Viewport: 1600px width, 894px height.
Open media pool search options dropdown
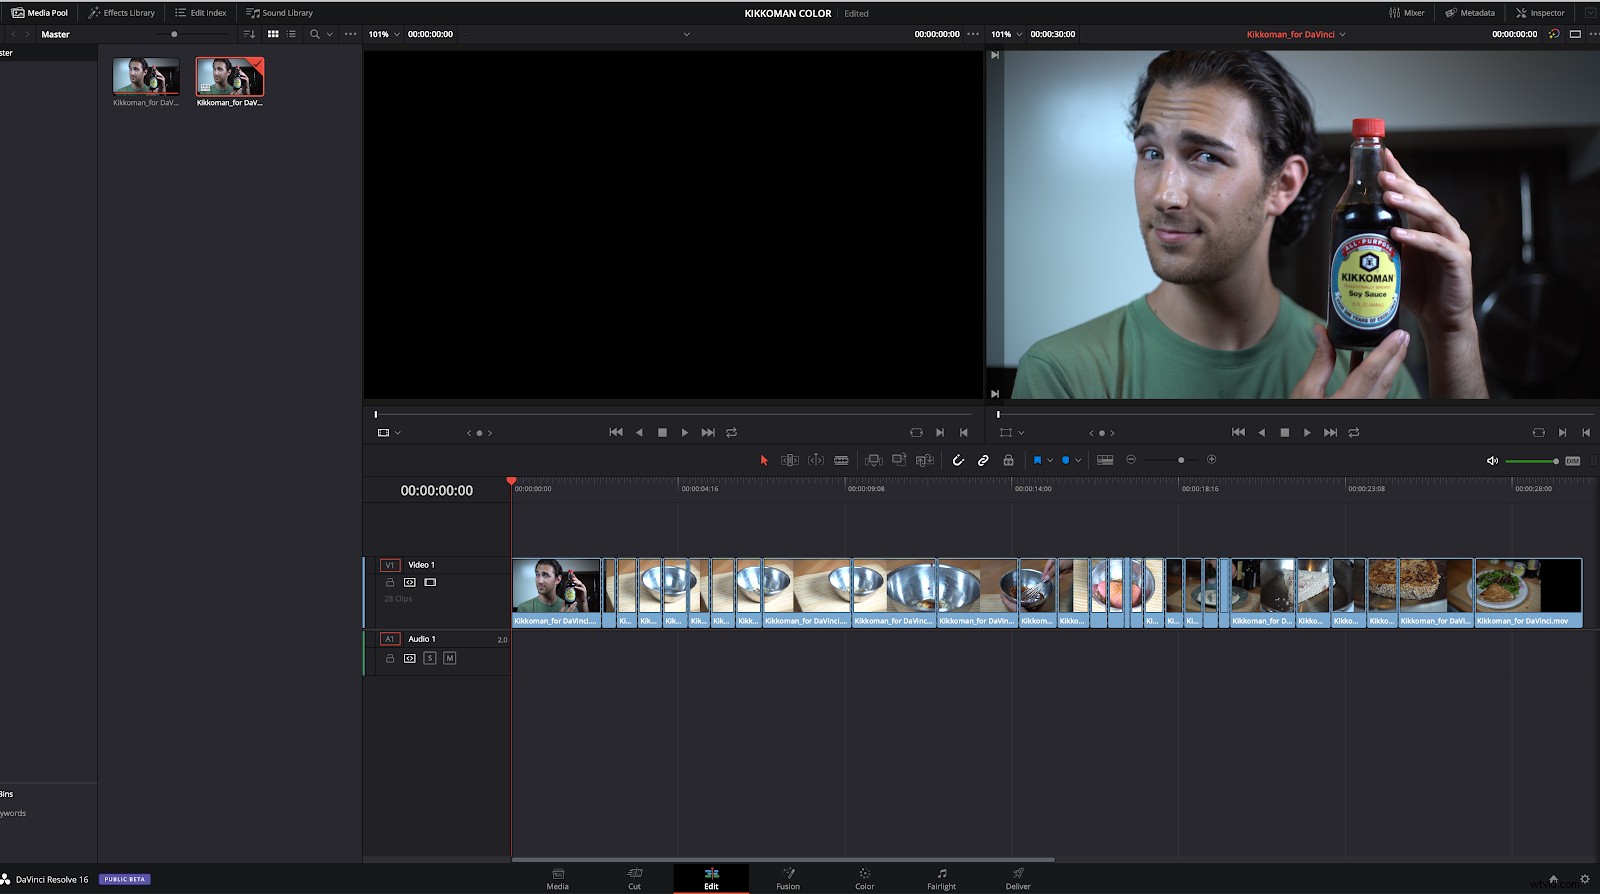[330, 34]
